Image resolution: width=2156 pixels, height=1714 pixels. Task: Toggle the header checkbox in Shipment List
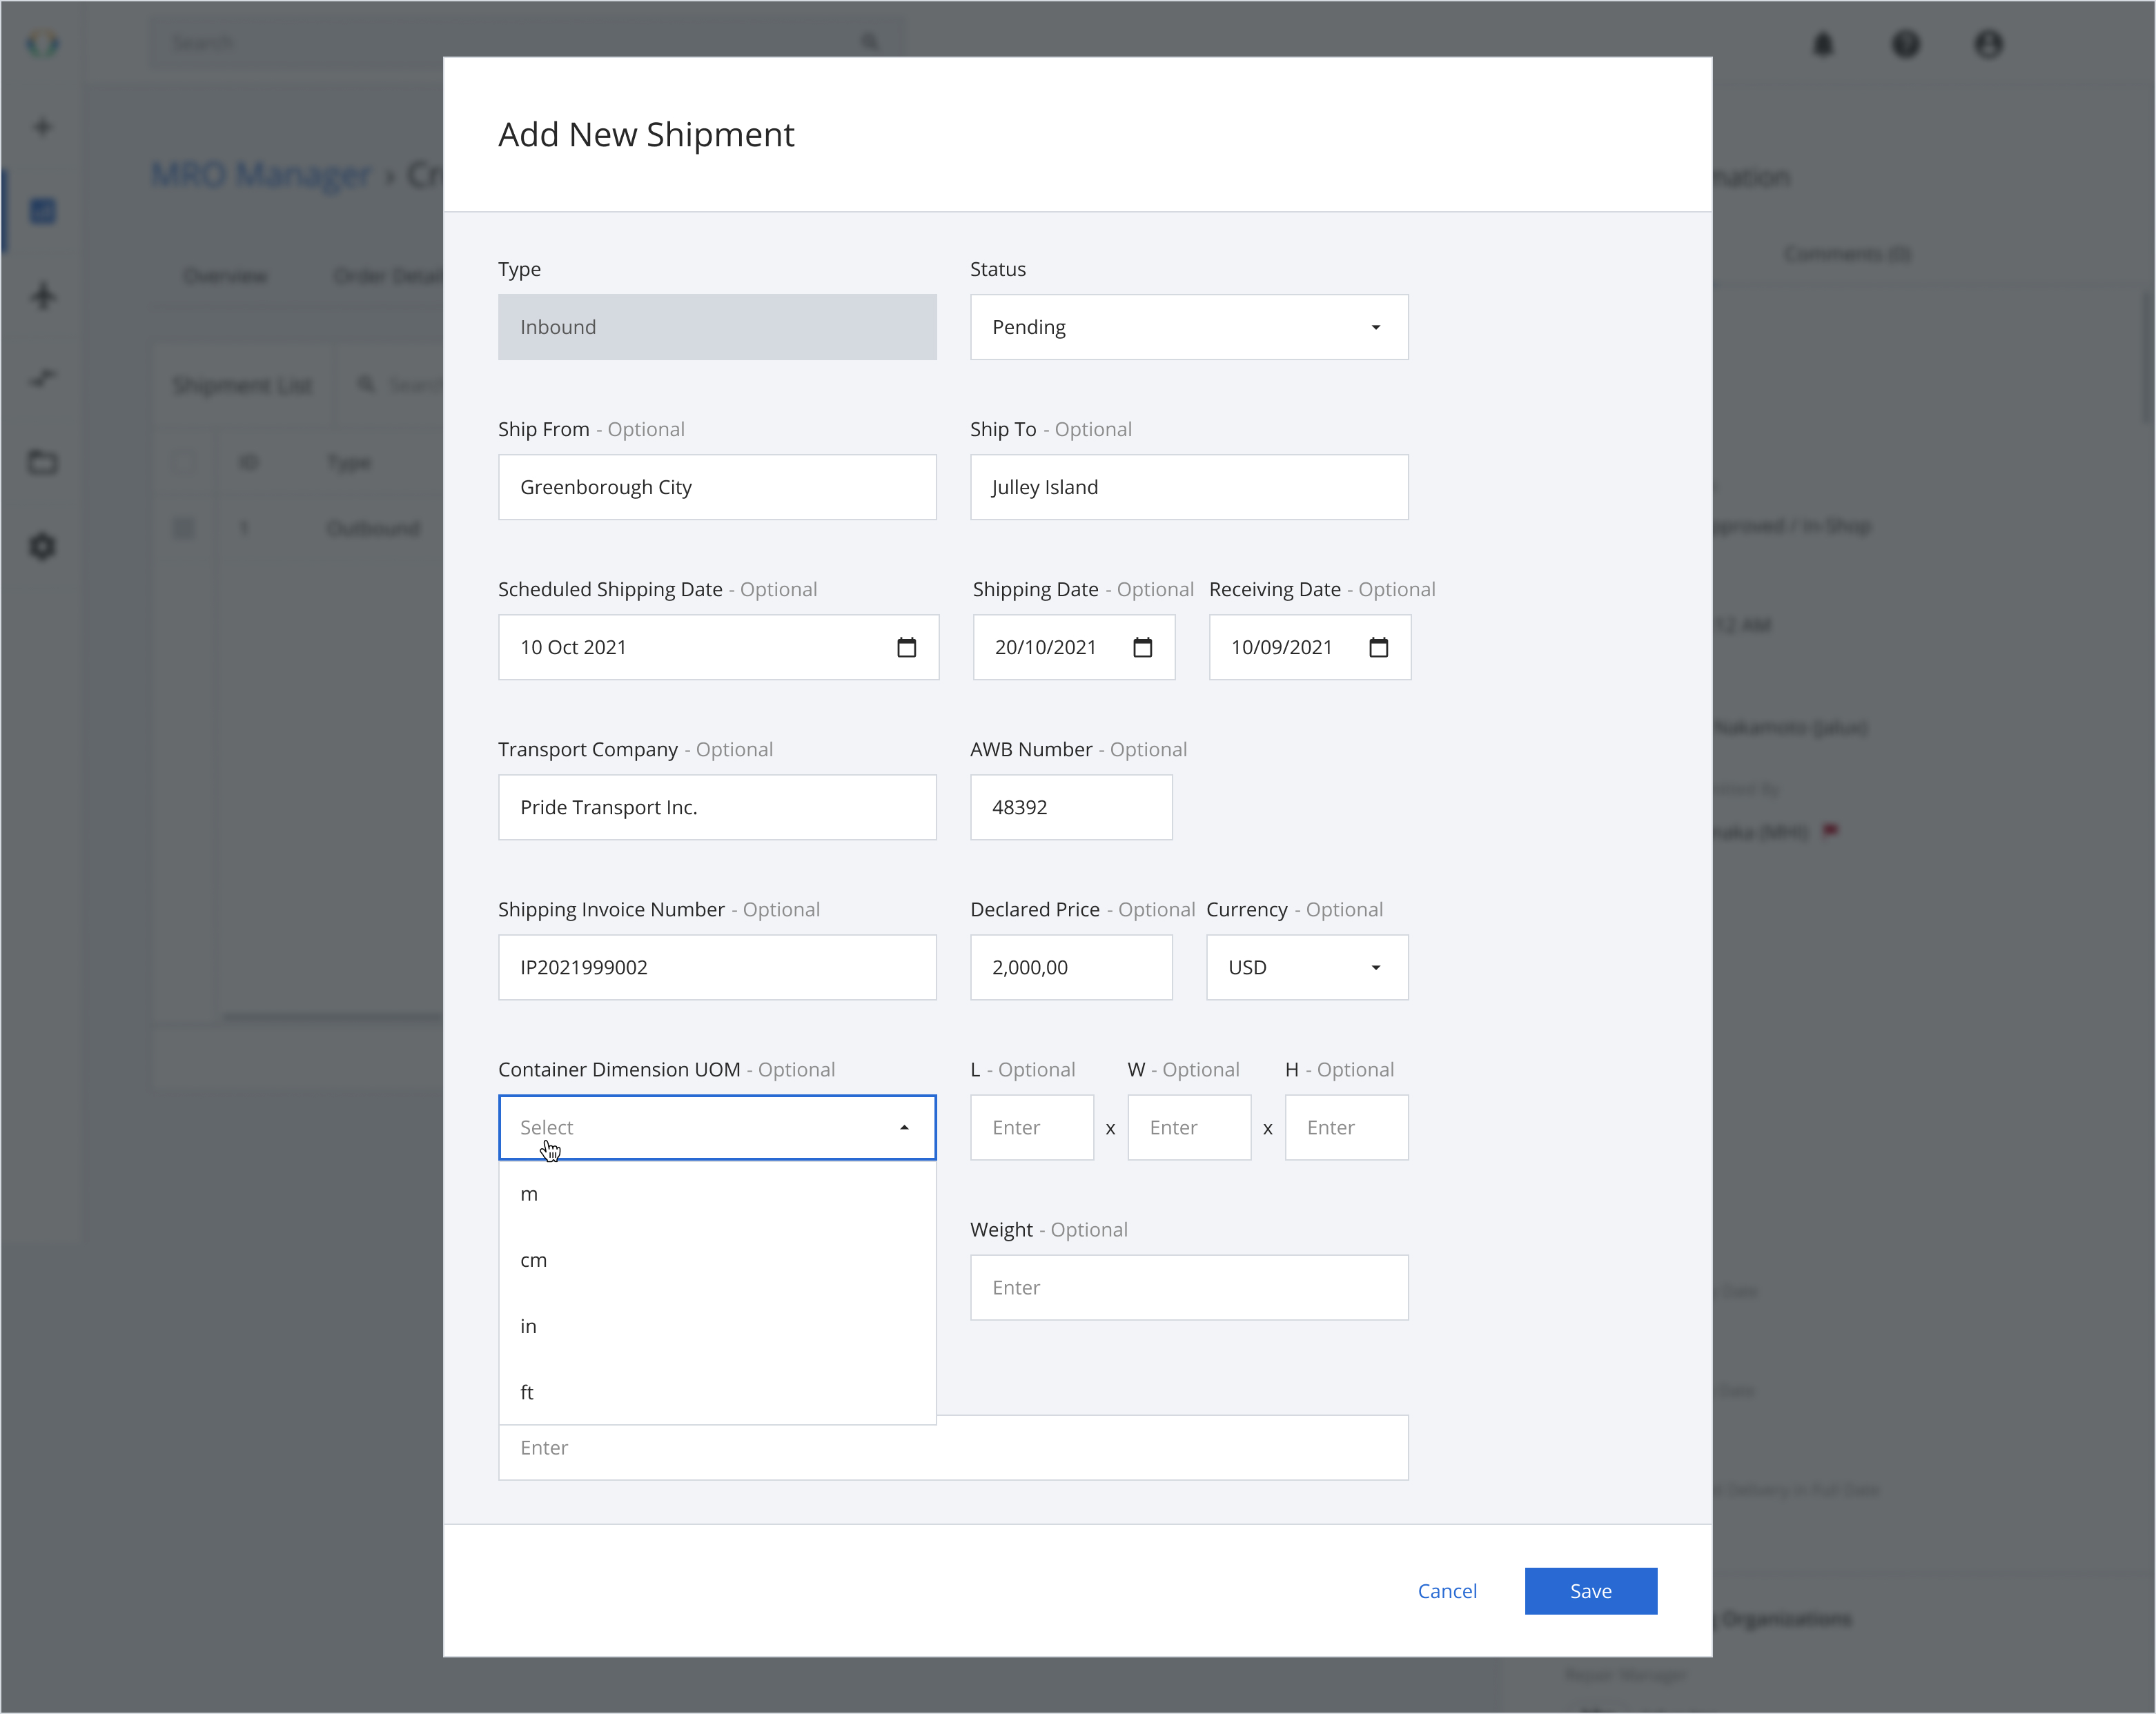[x=184, y=462]
